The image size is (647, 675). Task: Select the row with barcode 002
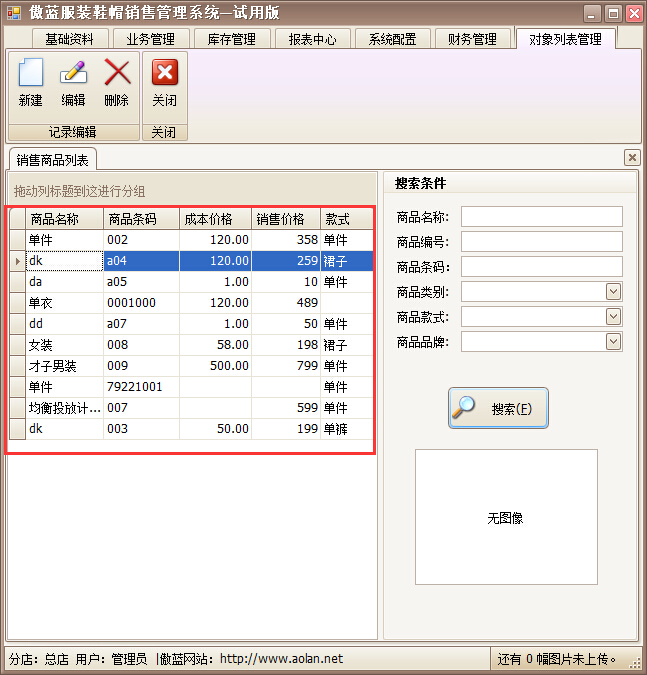tap(191, 240)
